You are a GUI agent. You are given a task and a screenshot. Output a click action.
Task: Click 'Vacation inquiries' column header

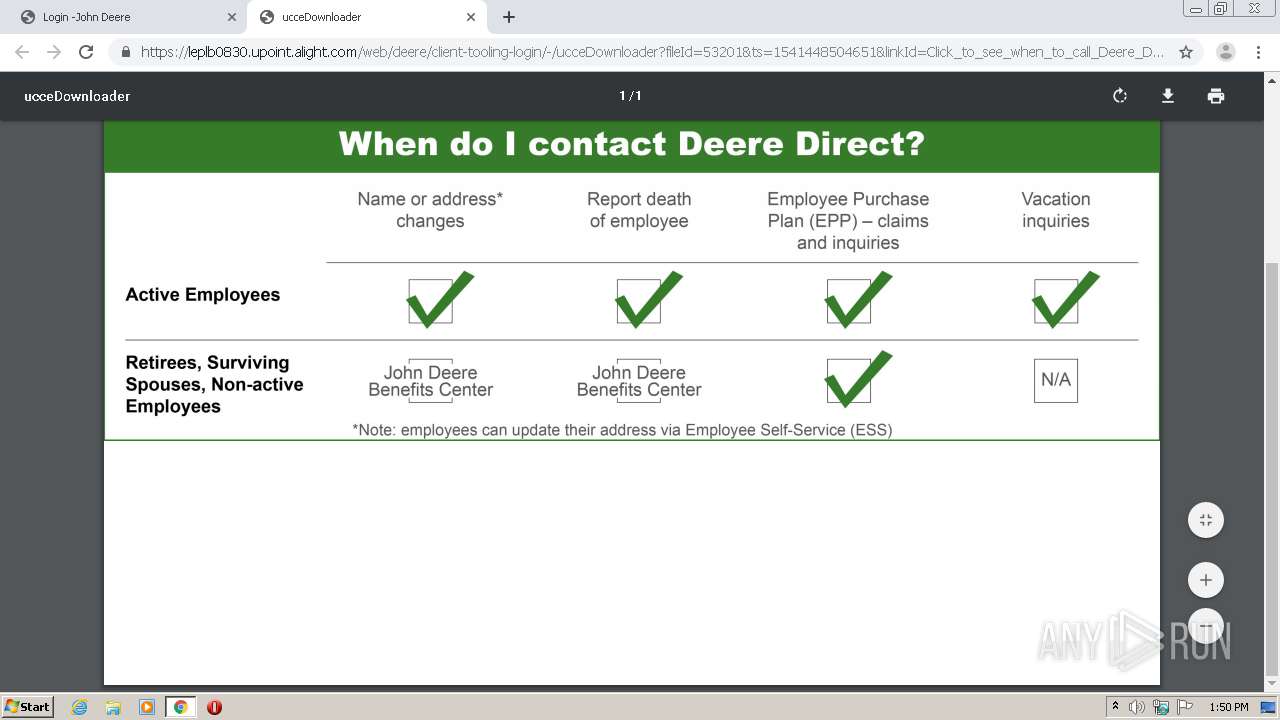pos(1056,210)
